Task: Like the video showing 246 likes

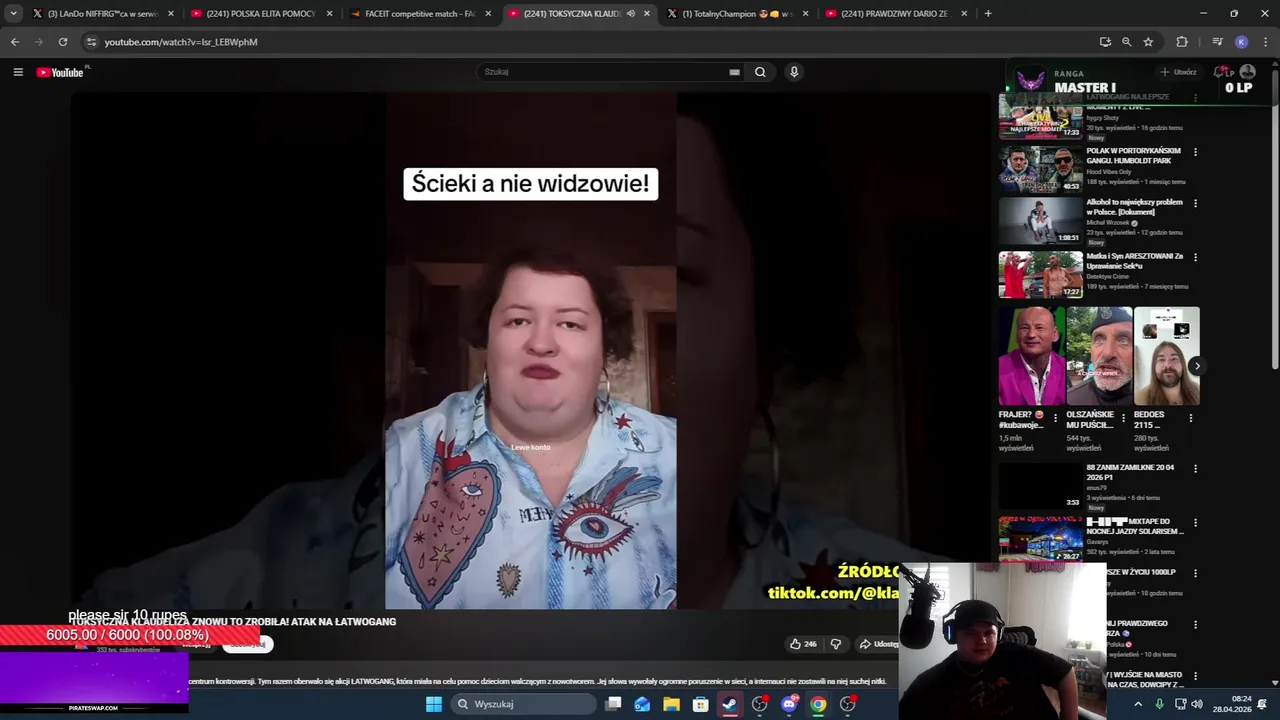Action: coord(803,644)
